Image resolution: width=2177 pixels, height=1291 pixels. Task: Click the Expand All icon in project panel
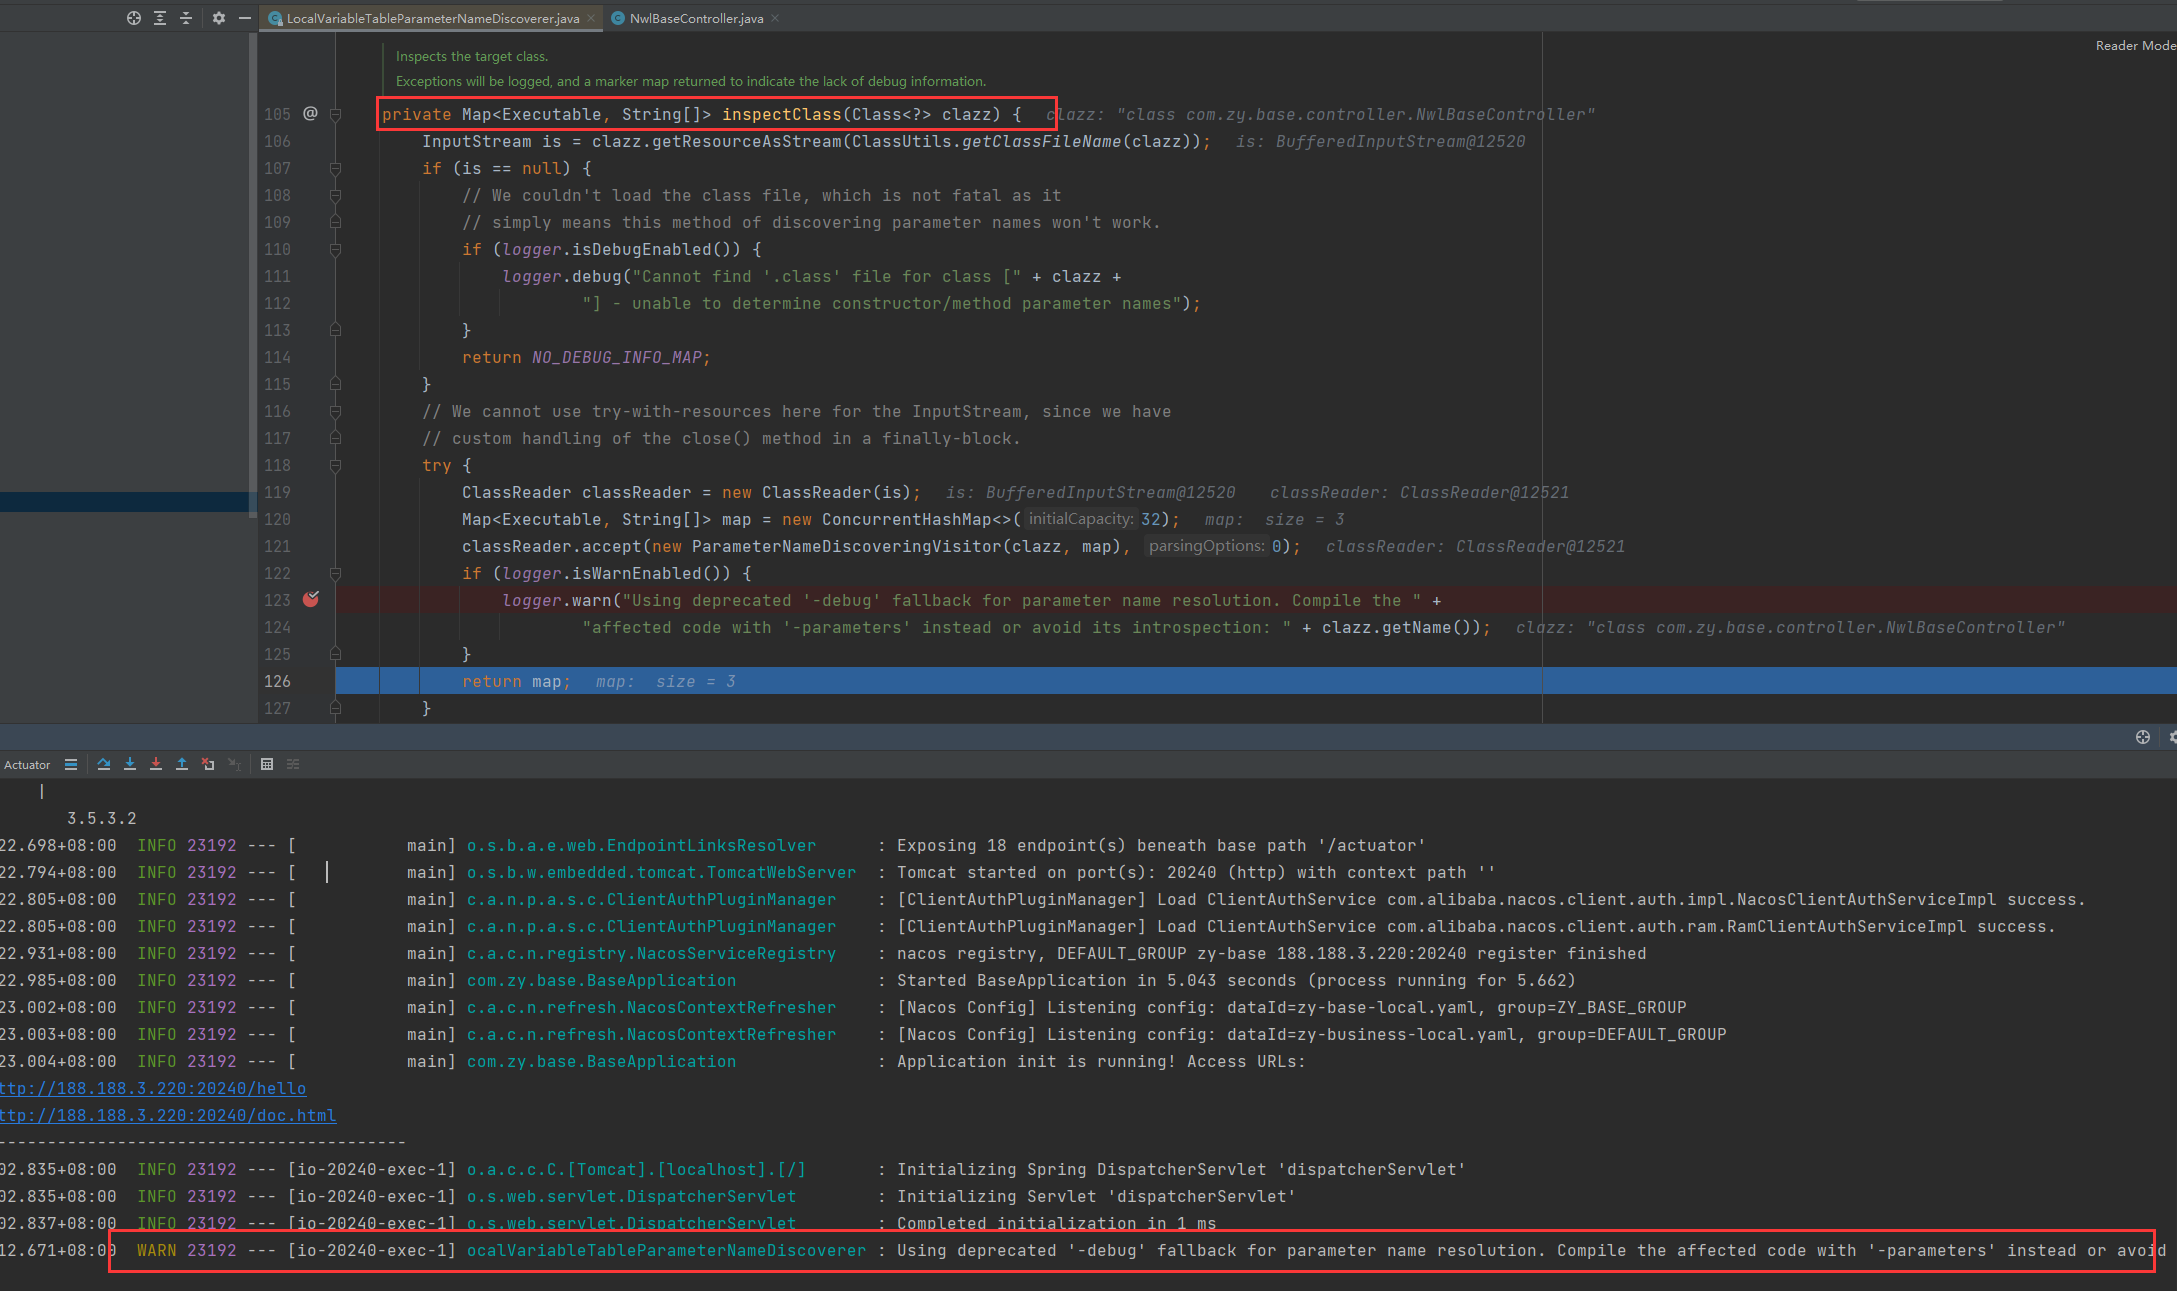(160, 18)
